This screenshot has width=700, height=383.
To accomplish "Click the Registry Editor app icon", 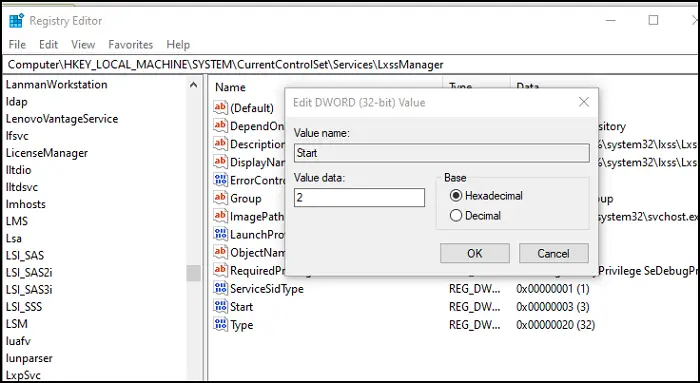I will coord(16,21).
